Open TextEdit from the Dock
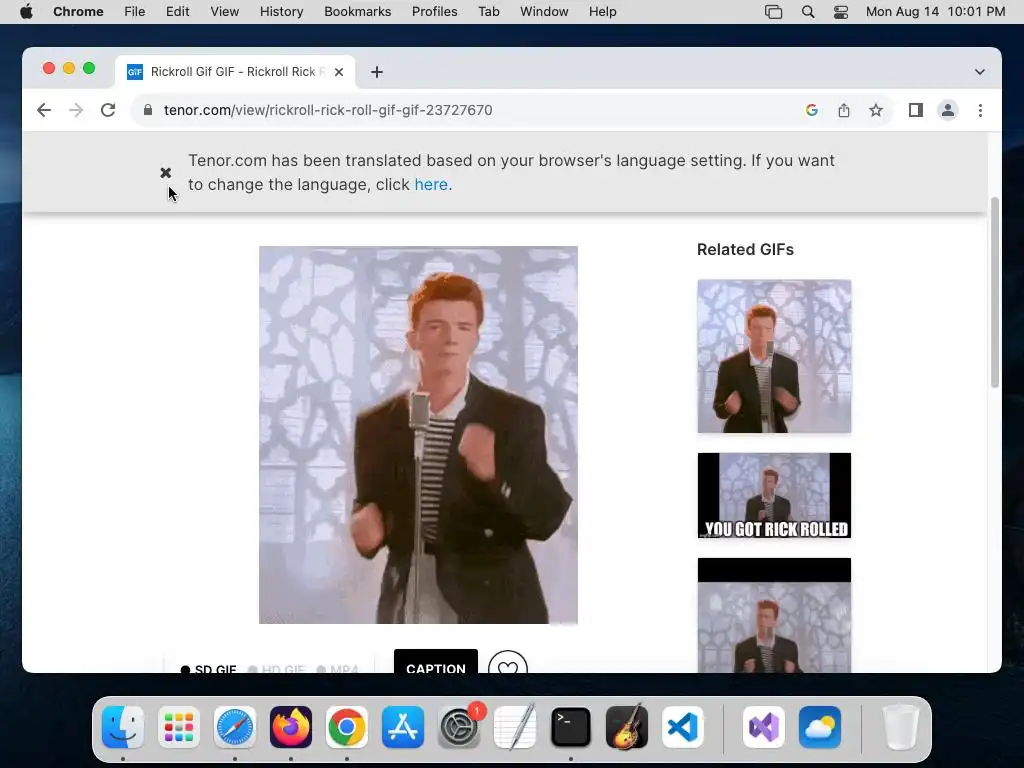Screen dimensions: 1024x768 tap(515, 727)
